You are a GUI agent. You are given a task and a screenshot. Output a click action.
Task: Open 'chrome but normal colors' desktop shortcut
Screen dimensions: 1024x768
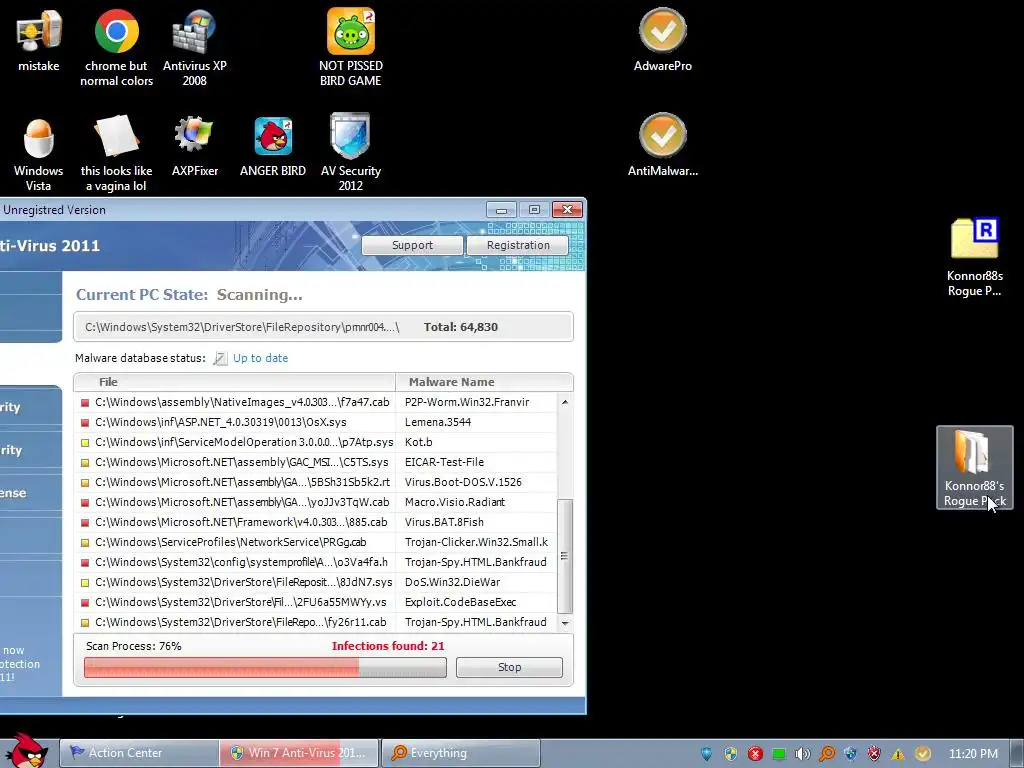(x=116, y=47)
